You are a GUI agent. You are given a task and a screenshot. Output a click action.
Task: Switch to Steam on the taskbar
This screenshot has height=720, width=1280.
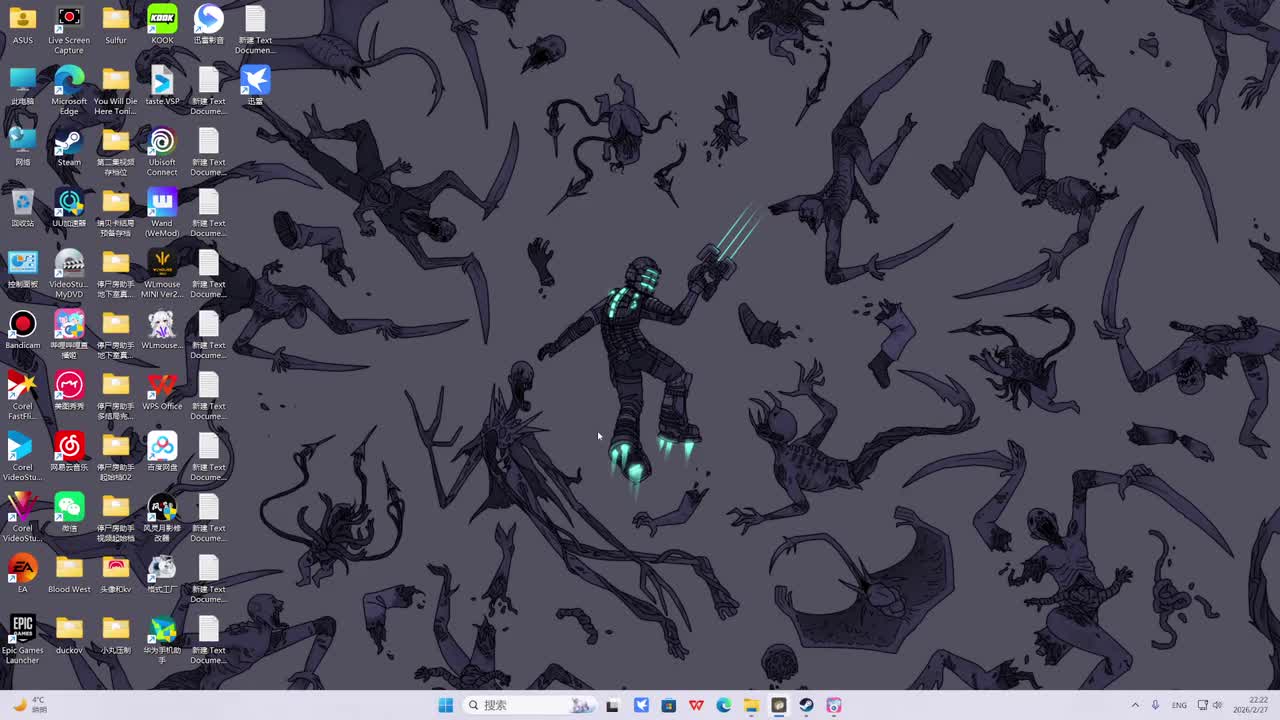click(806, 705)
